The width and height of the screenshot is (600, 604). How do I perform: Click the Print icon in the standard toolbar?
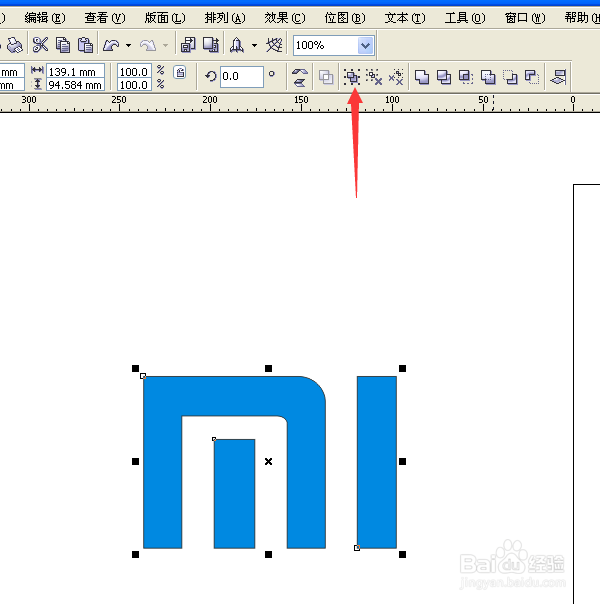(x=15, y=45)
